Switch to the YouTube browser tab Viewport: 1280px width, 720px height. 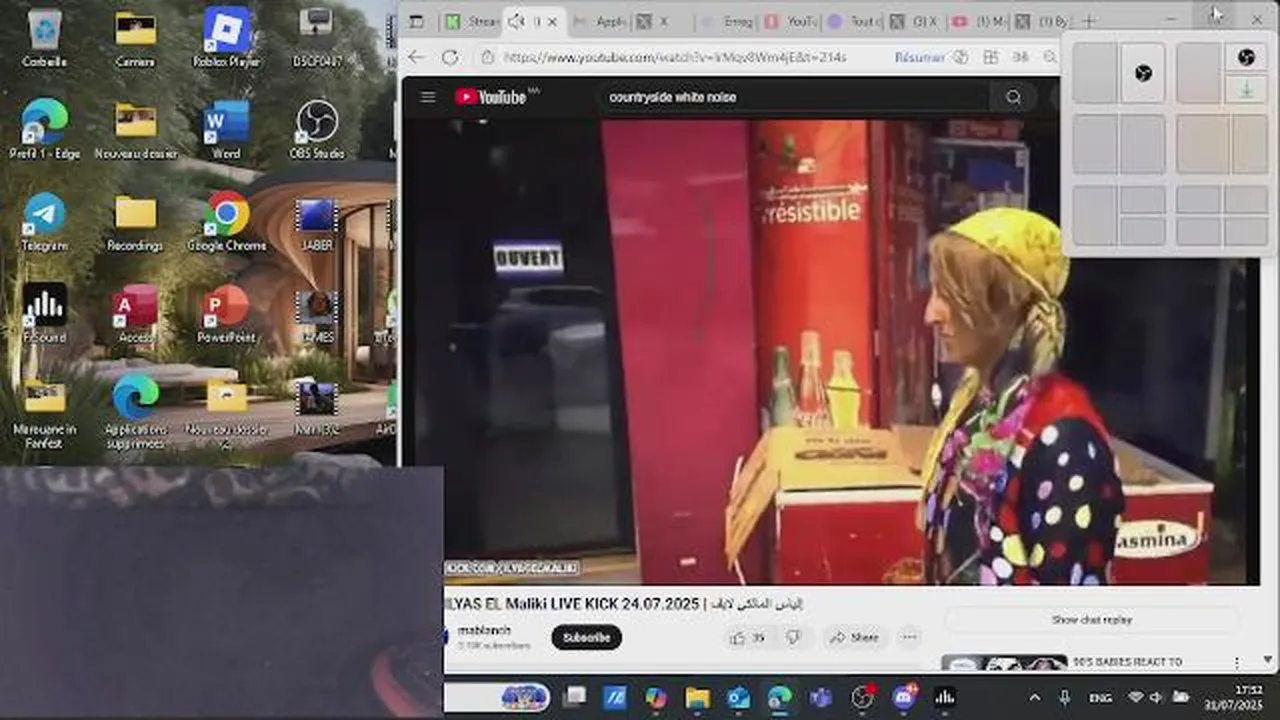(791, 21)
